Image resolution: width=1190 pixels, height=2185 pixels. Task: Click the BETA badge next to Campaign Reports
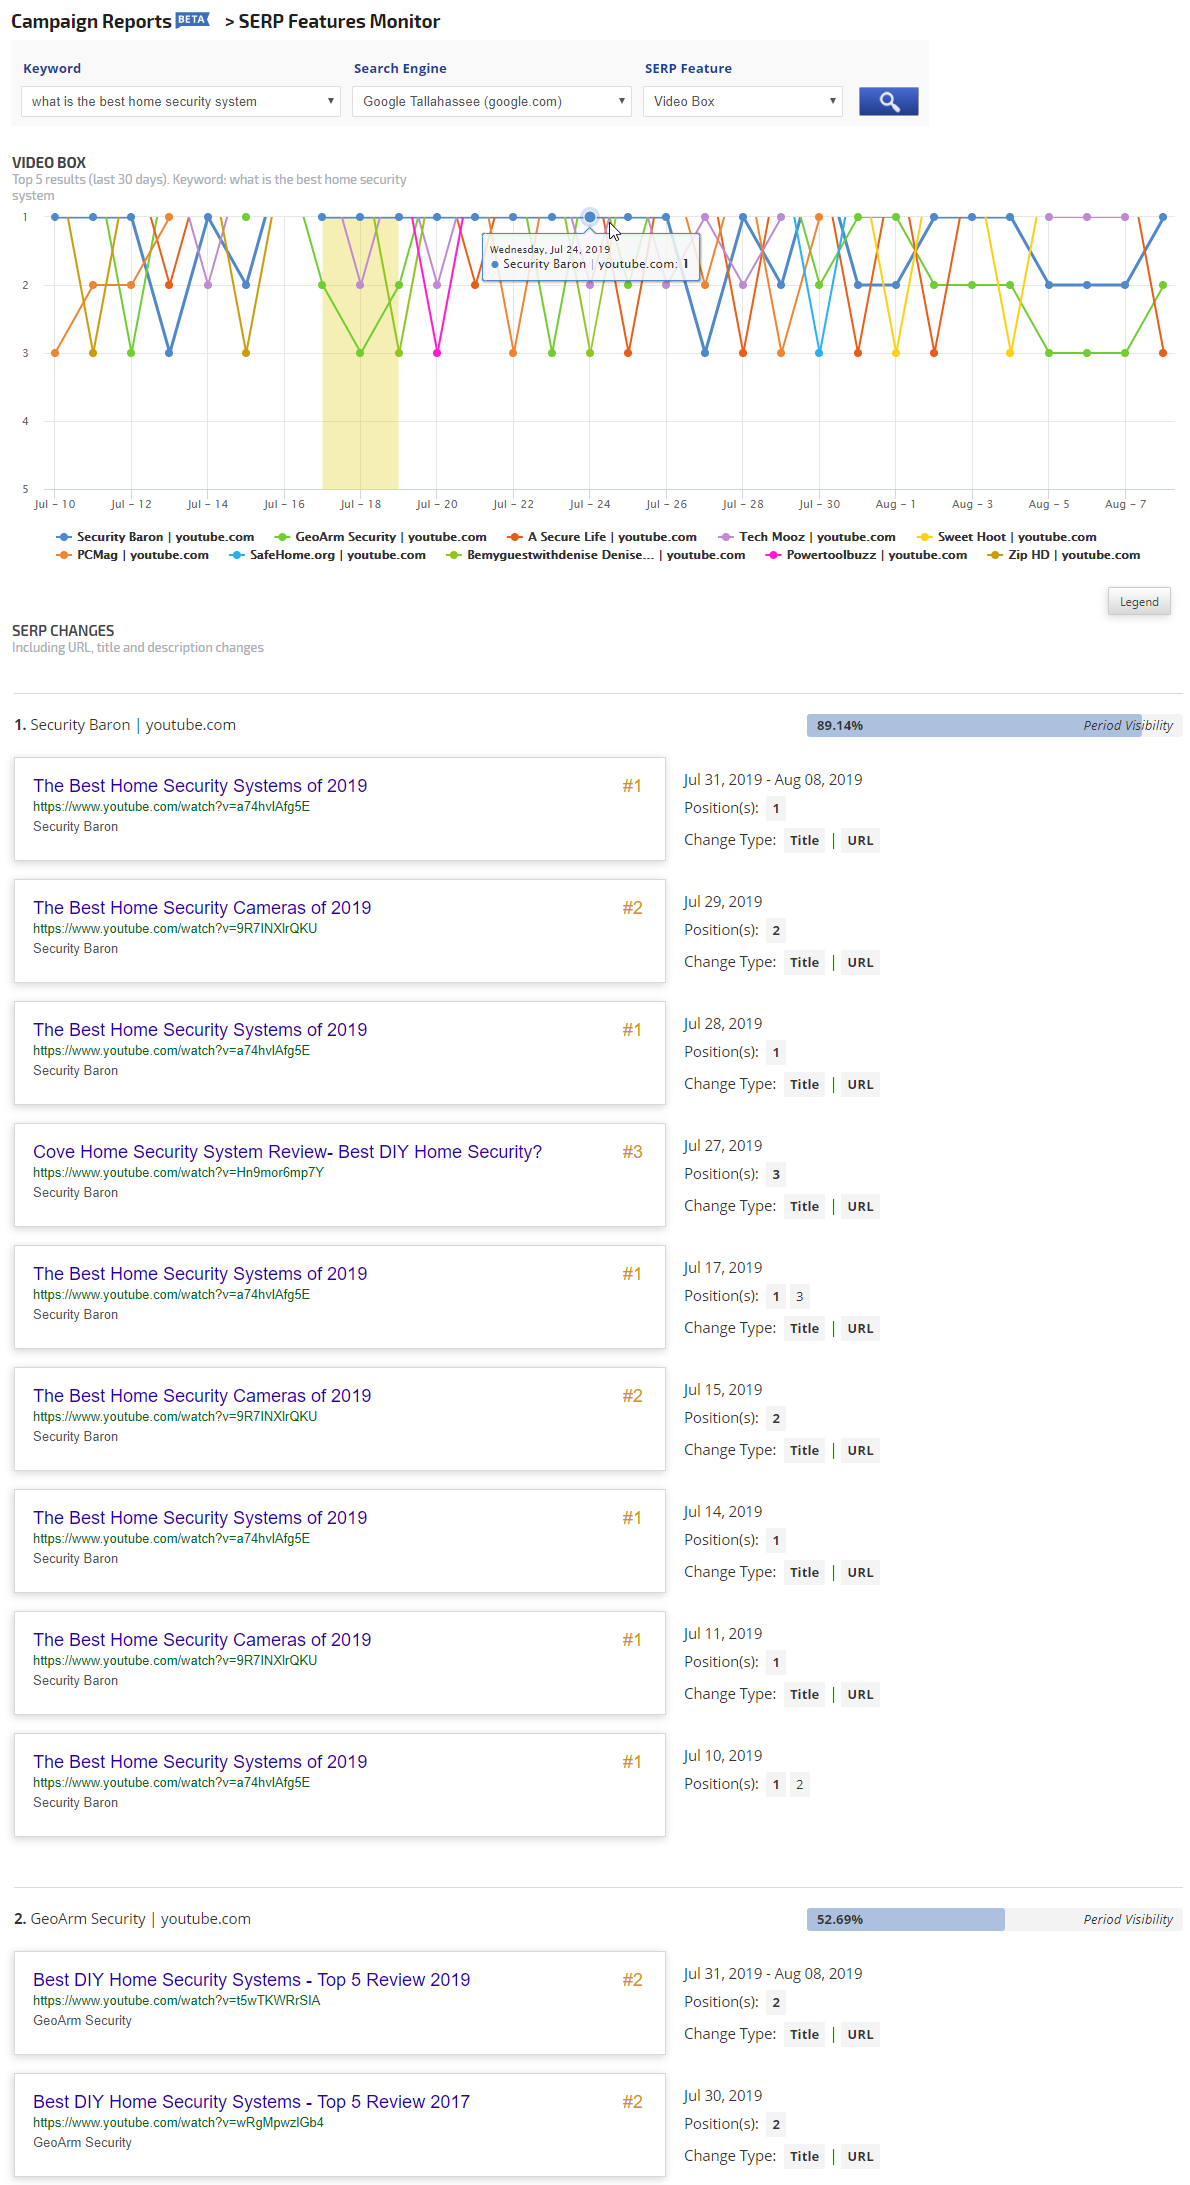click(192, 19)
